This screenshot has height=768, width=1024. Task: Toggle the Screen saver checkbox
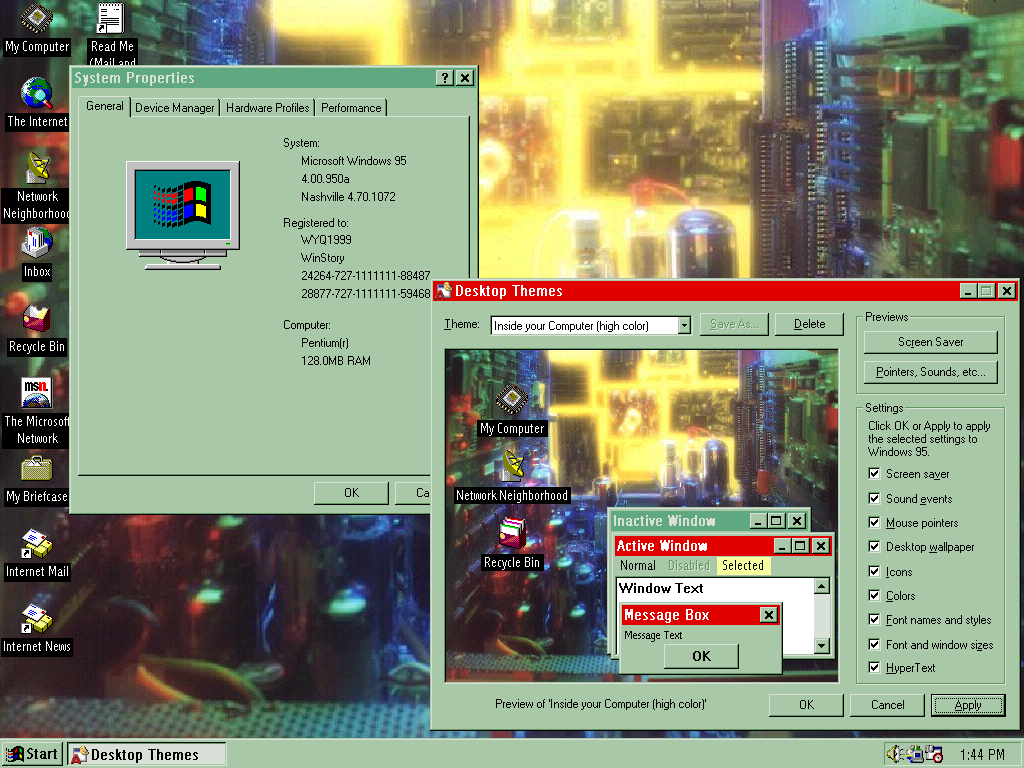pyautogui.click(x=874, y=473)
